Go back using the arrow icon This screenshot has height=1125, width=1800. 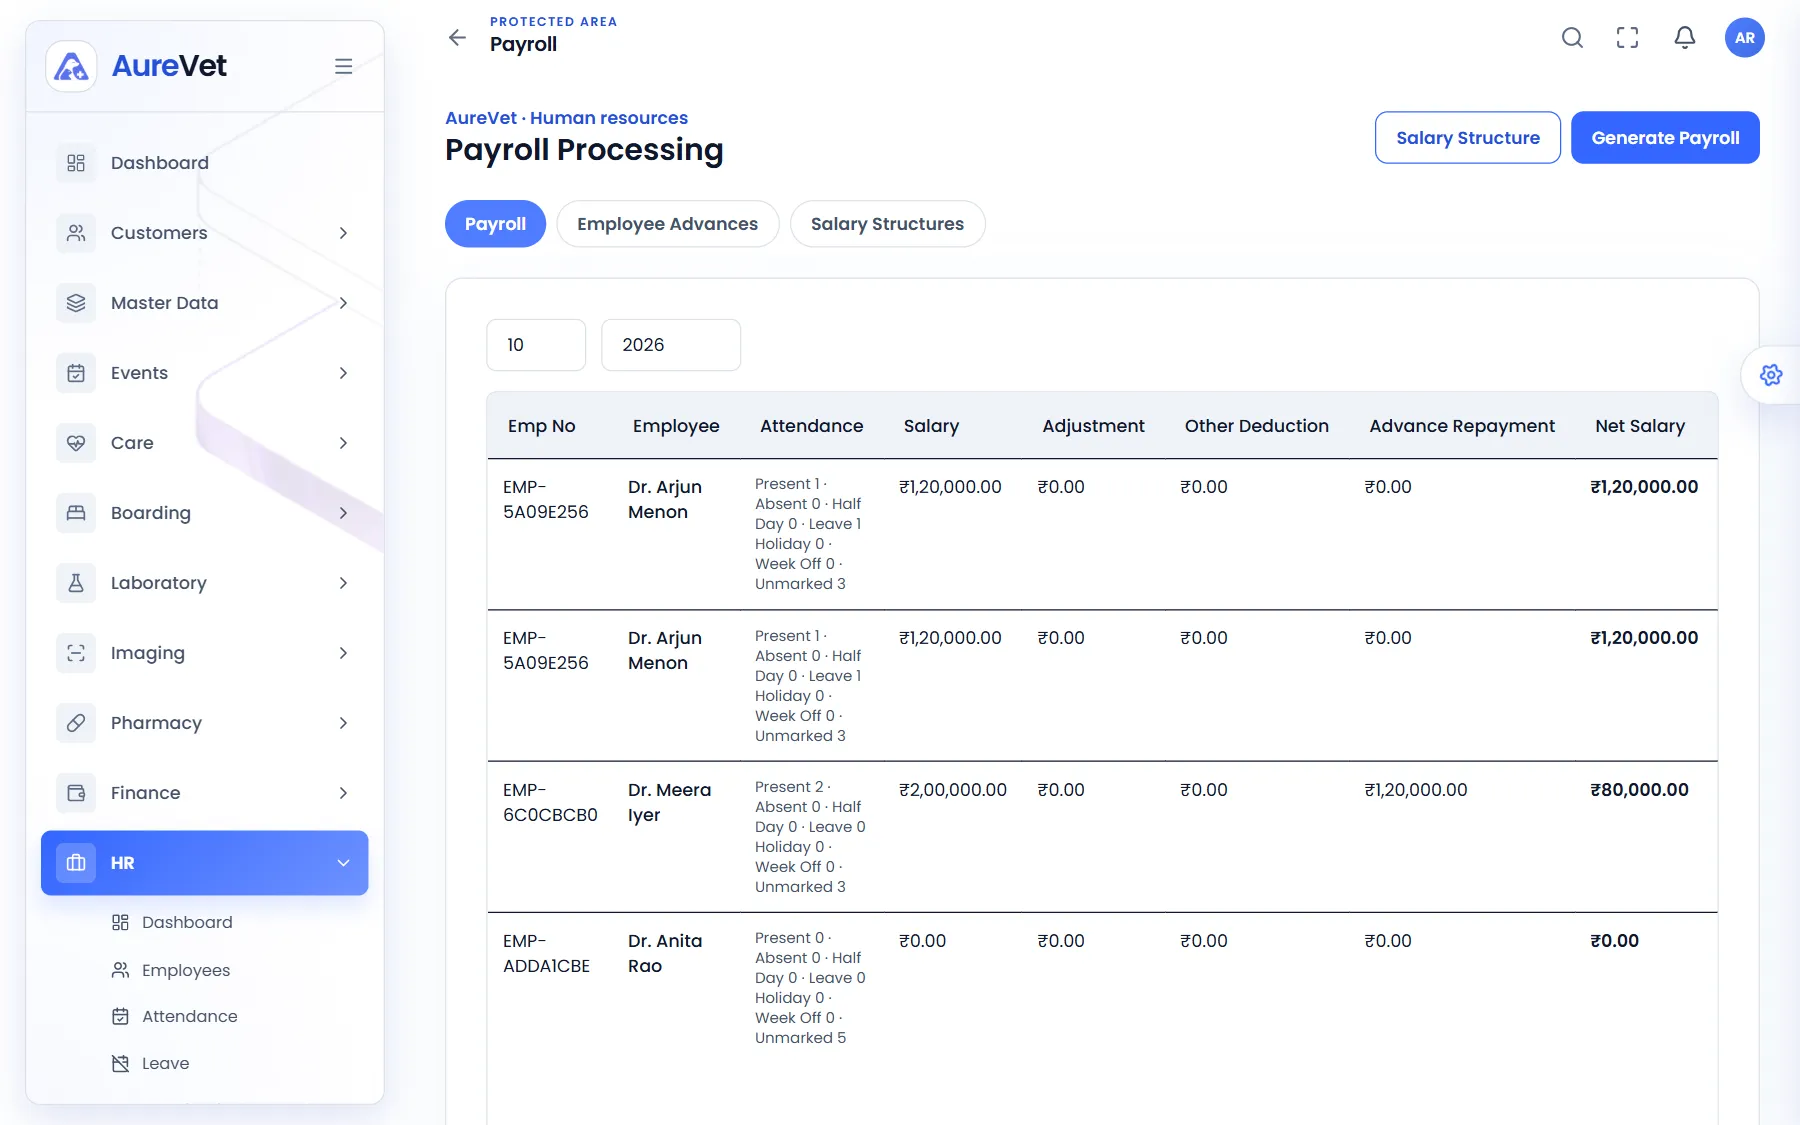(457, 38)
